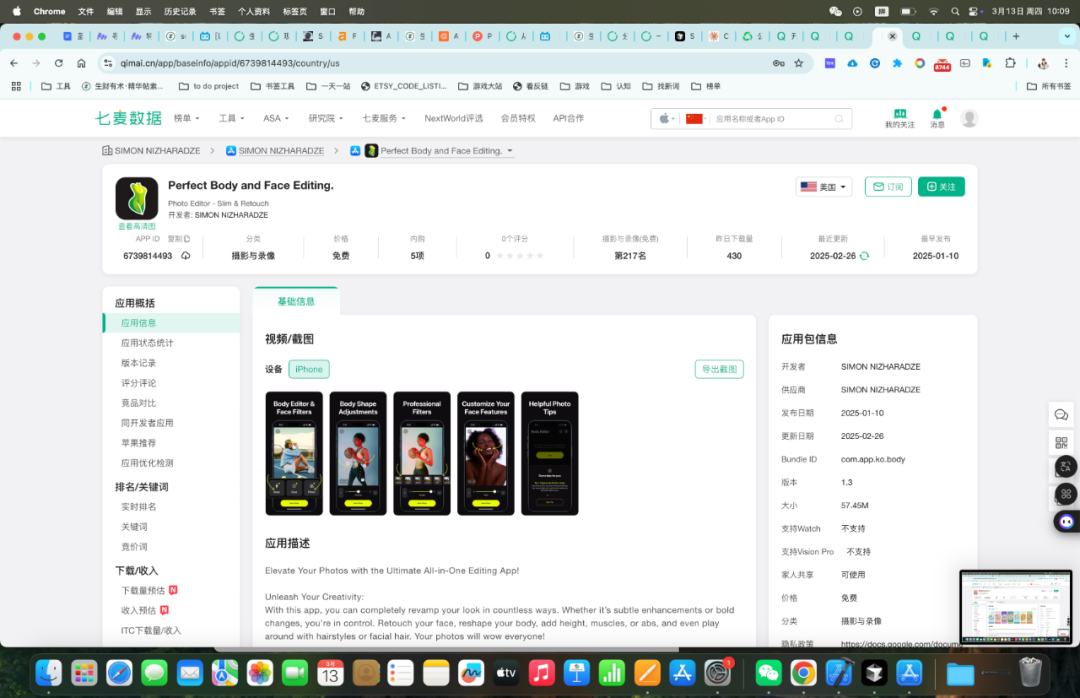Open the Apple platform selector dropdown
The height and width of the screenshot is (698, 1080).
pos(665,119)
